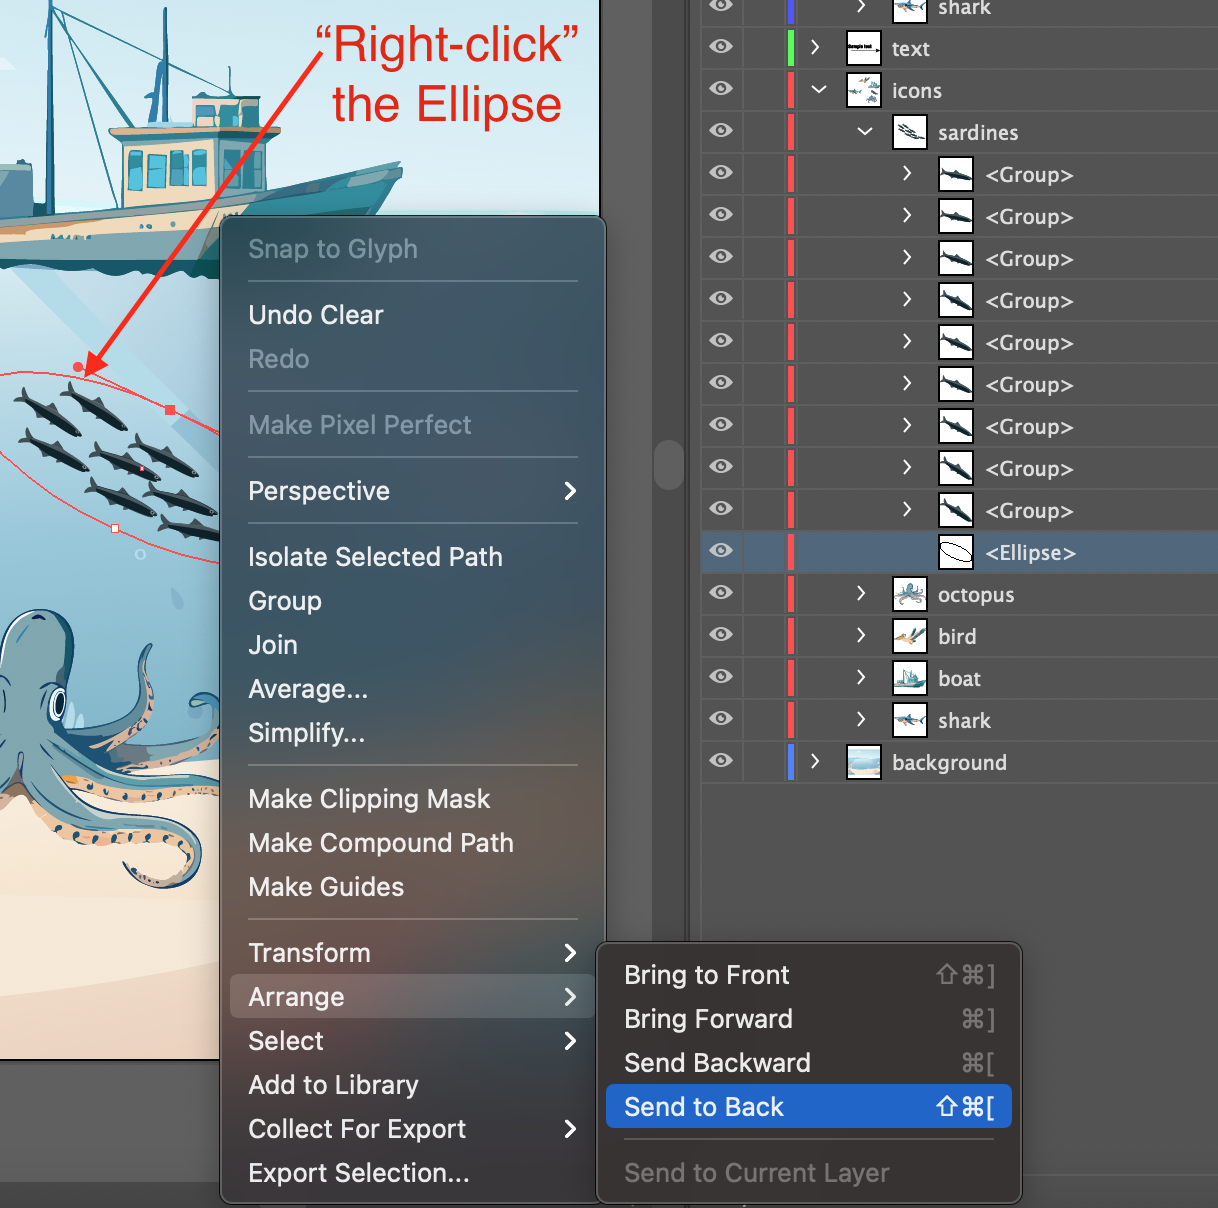This screenshot has height=1208, width=1218.
Task: Toggle visibility of the background layer
Action: (x=720, y=761)
